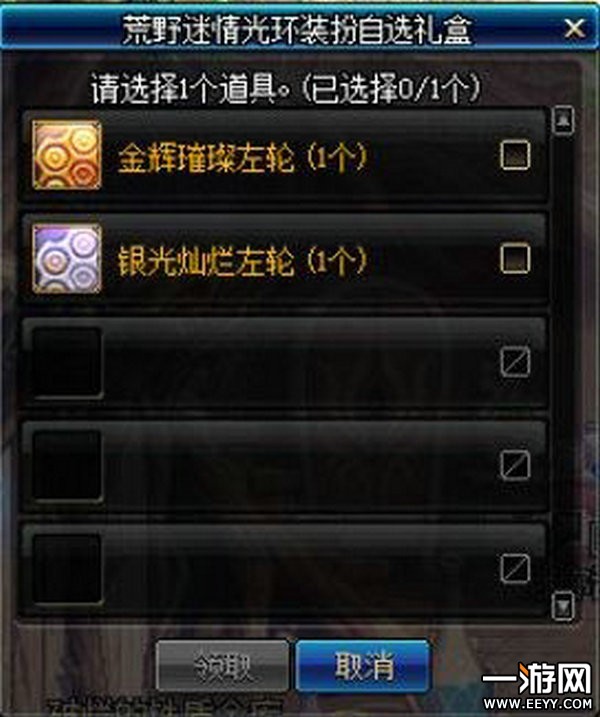The image size is (600, 717).
Task: Click the golden 金辉璀璨左轮 item icon
Action: [x=67, y=155]
